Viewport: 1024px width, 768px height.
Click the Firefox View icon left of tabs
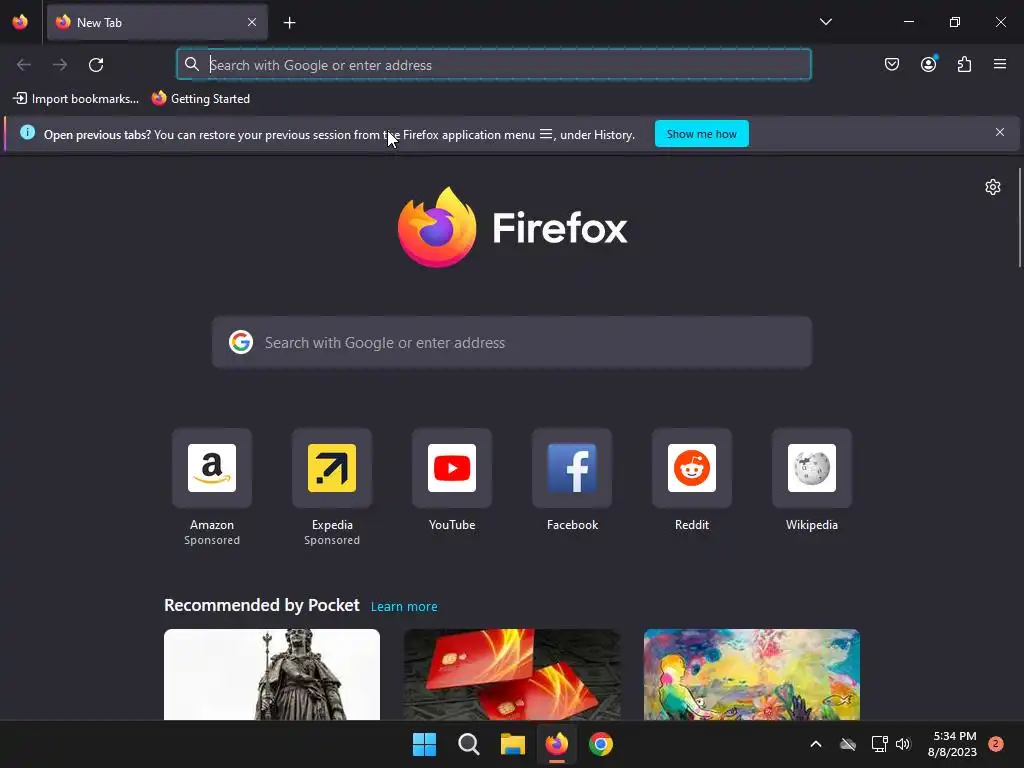[x=20, y=22]
